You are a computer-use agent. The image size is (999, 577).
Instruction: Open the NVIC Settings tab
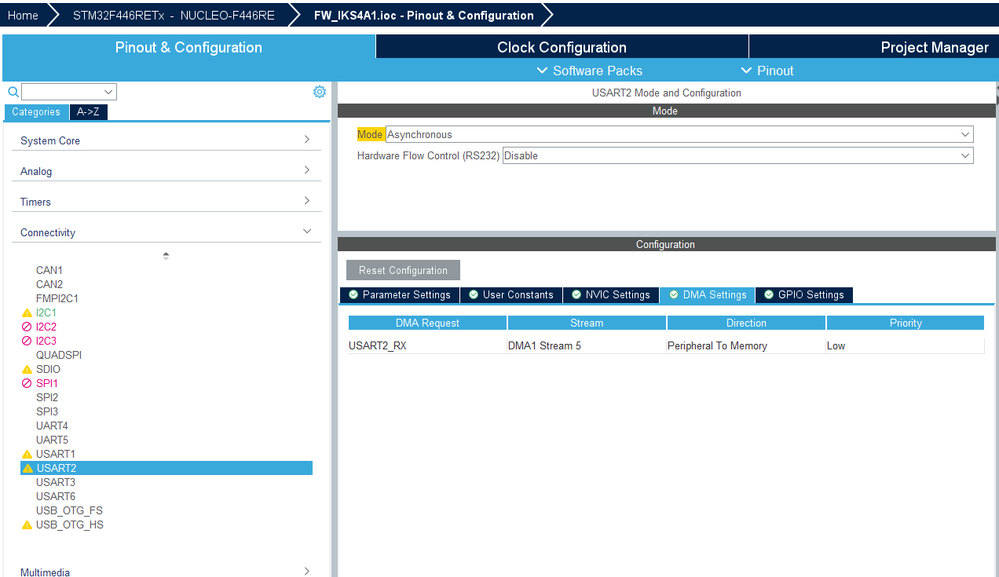[611, 295]
